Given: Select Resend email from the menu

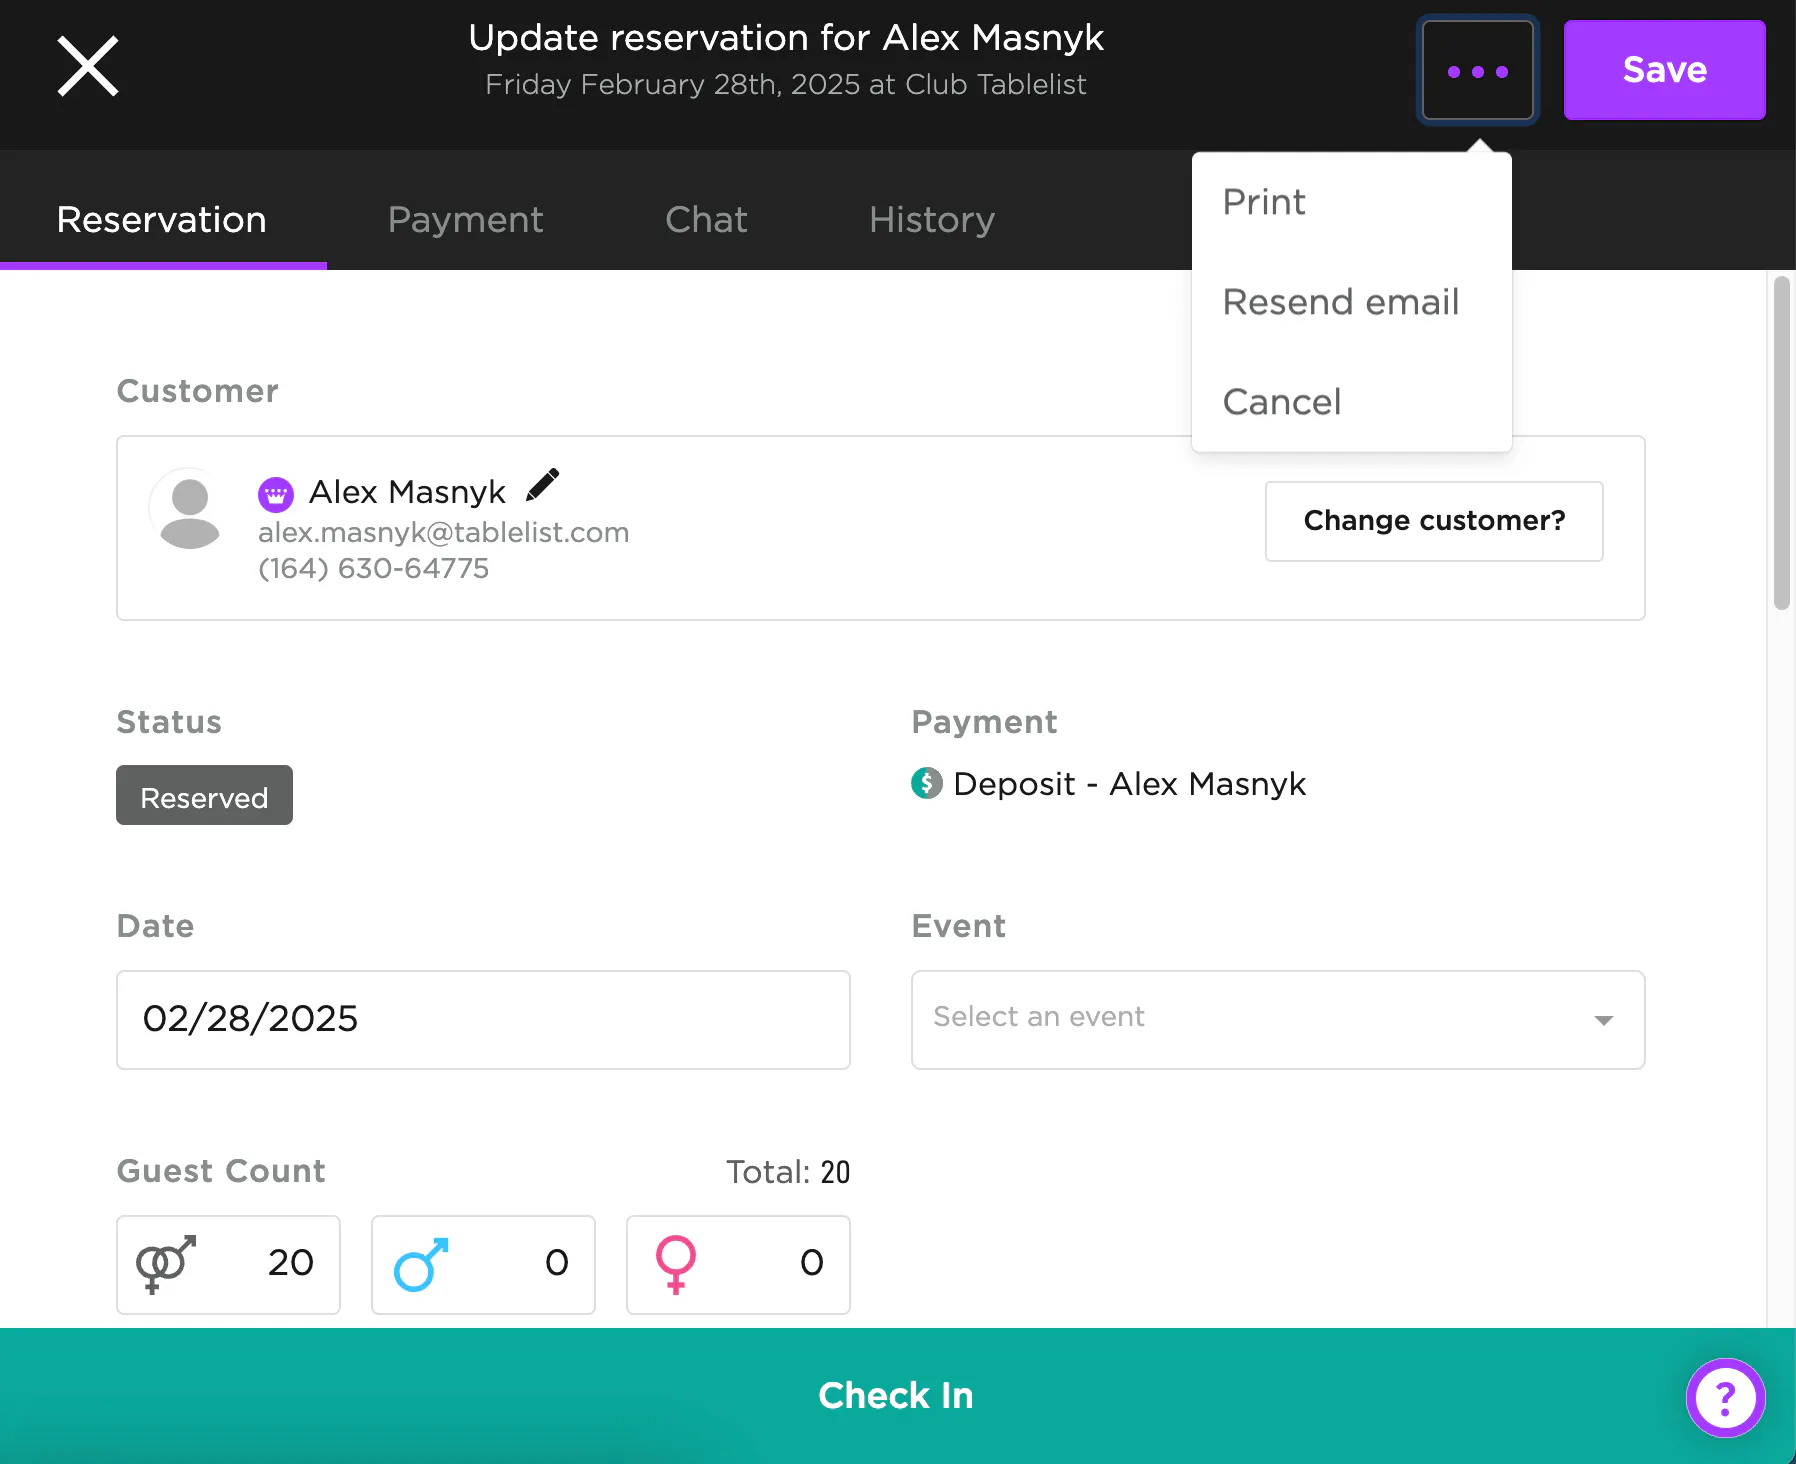Looking at the screenshot, I should click(1340, 302).
